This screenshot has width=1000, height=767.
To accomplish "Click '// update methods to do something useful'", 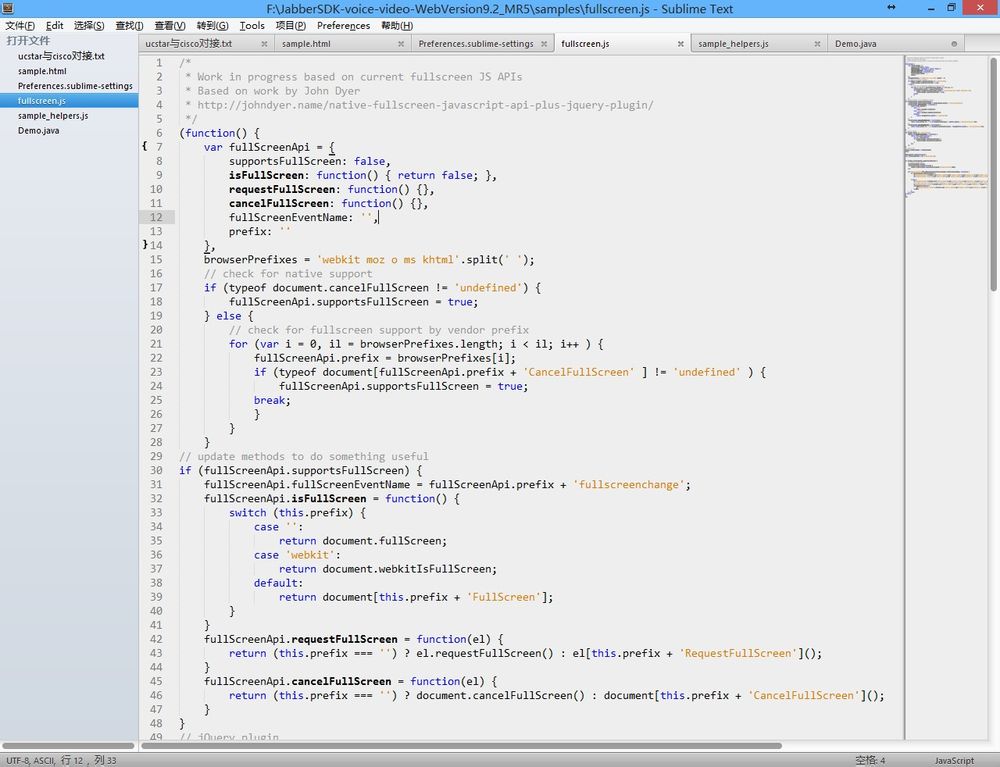I will coord(304,457).
